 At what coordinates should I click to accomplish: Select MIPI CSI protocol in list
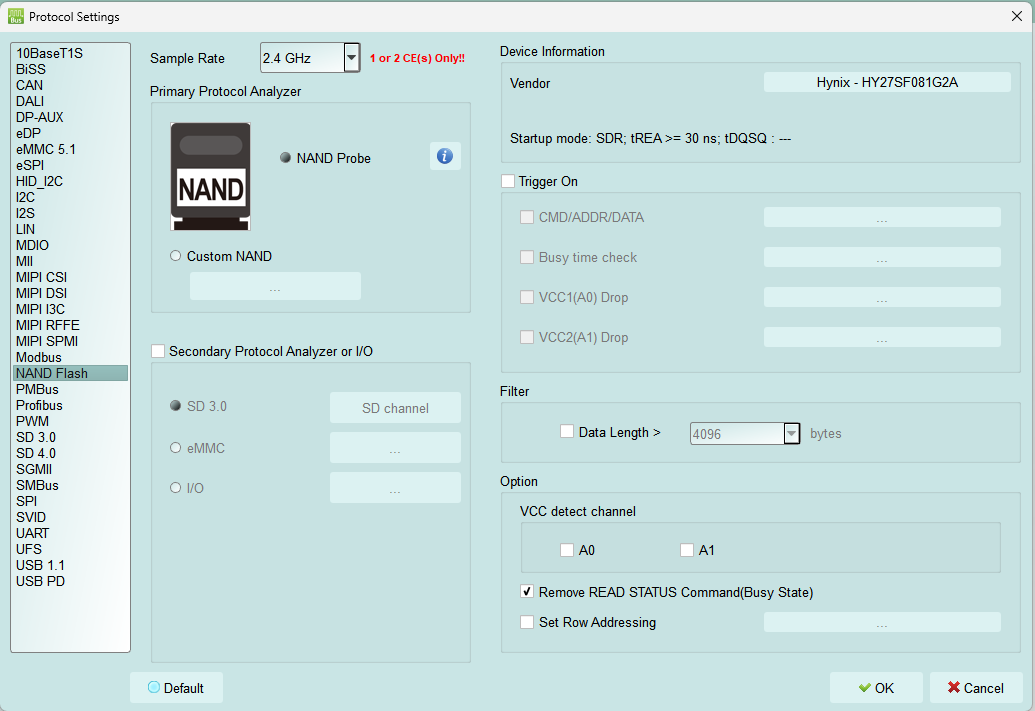(x=71, y=277)
